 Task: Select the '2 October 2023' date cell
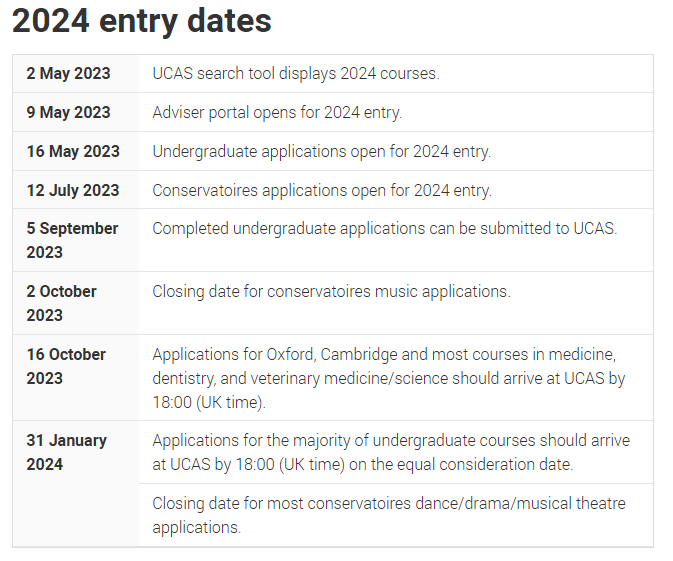click(76, 303)
